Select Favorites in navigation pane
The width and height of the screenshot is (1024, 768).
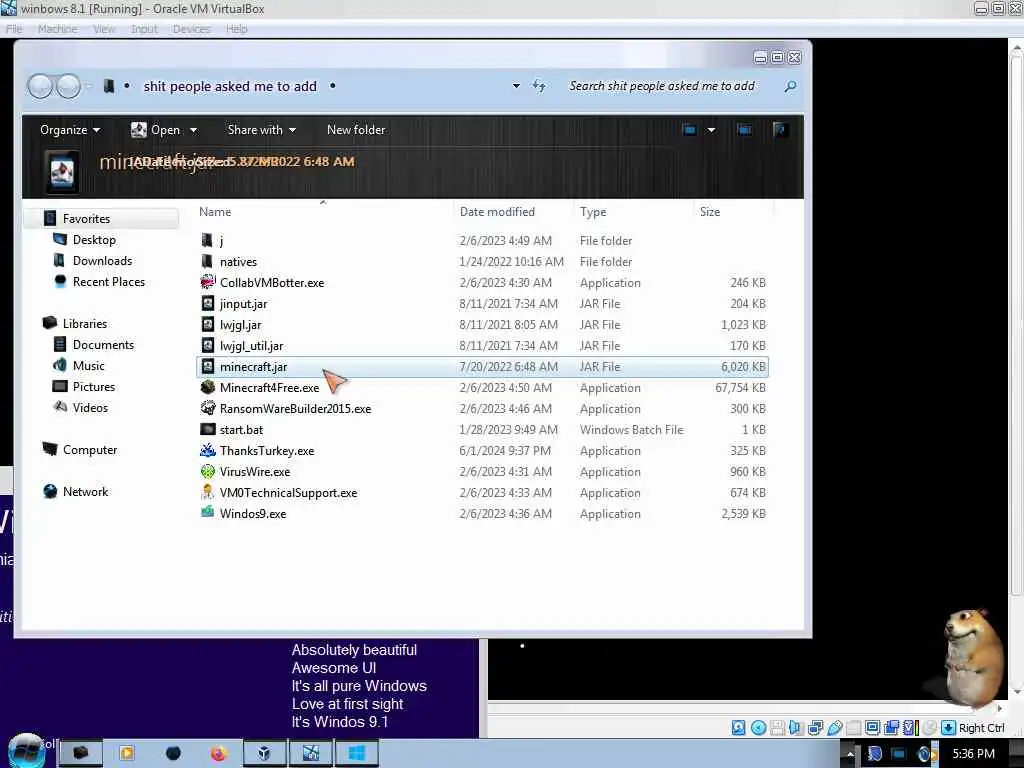(101, 218)
